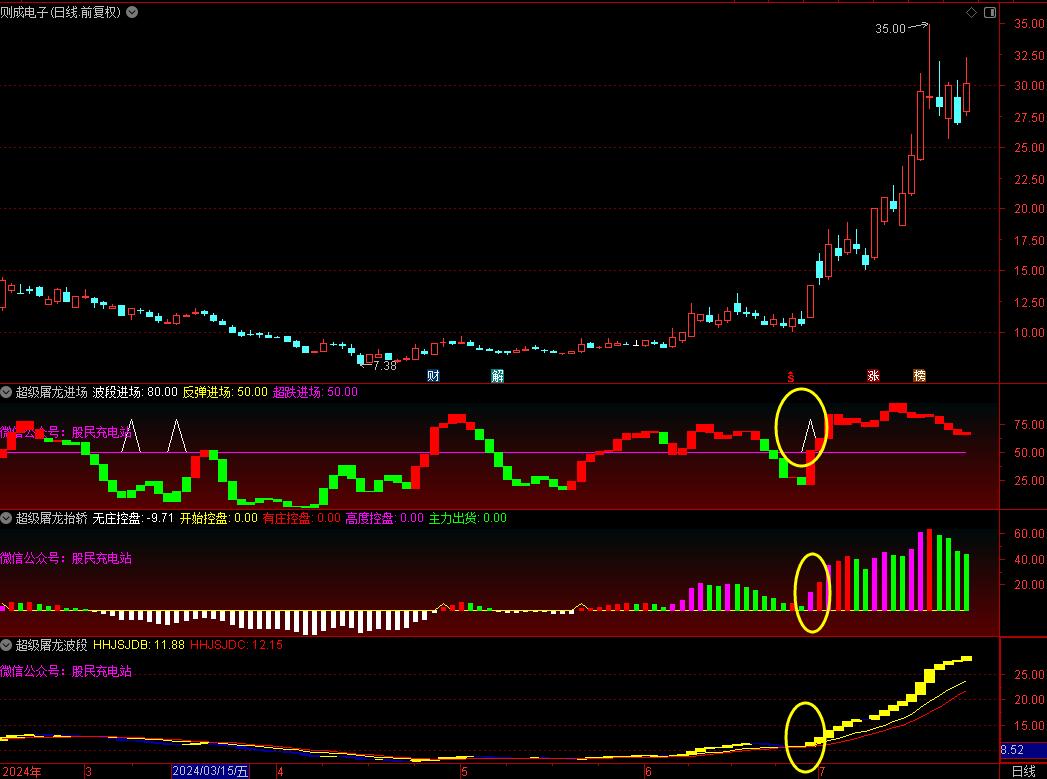Click the 35.00 high price label
This screenshot has height=779, width=1047.
click(x=889, y=29)
